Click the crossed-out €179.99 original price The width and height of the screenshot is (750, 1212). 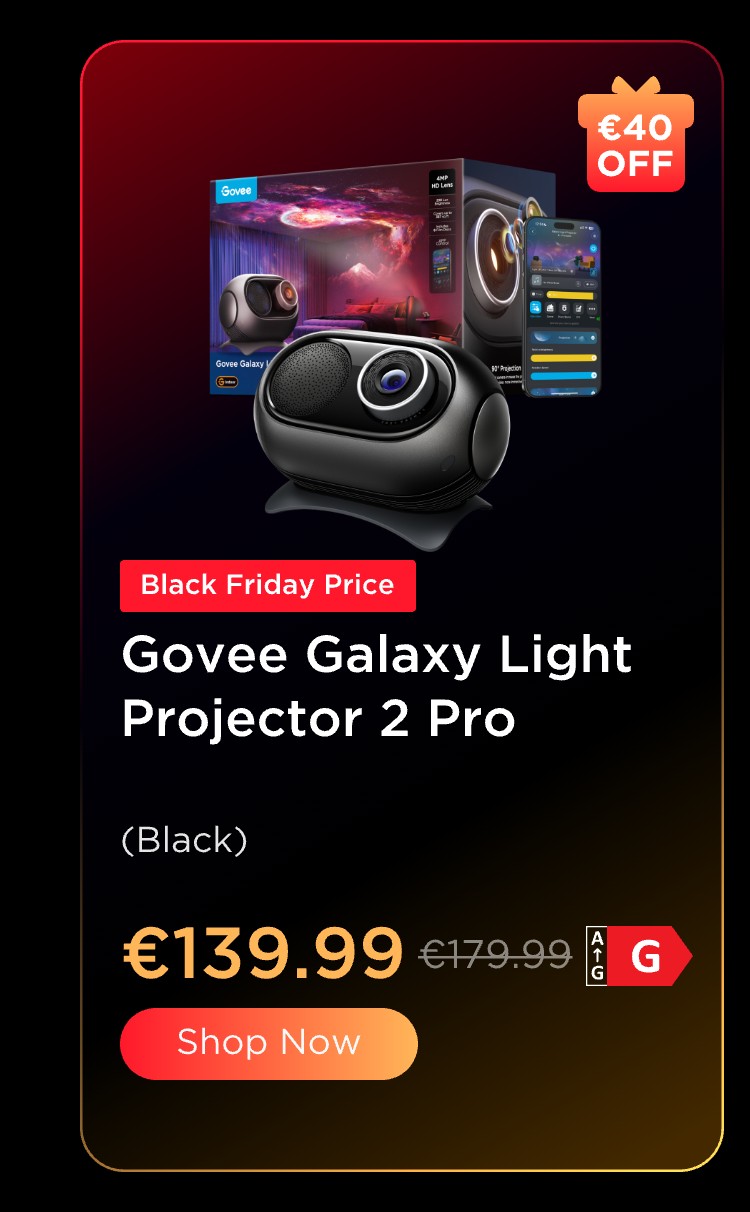point(495,955)
